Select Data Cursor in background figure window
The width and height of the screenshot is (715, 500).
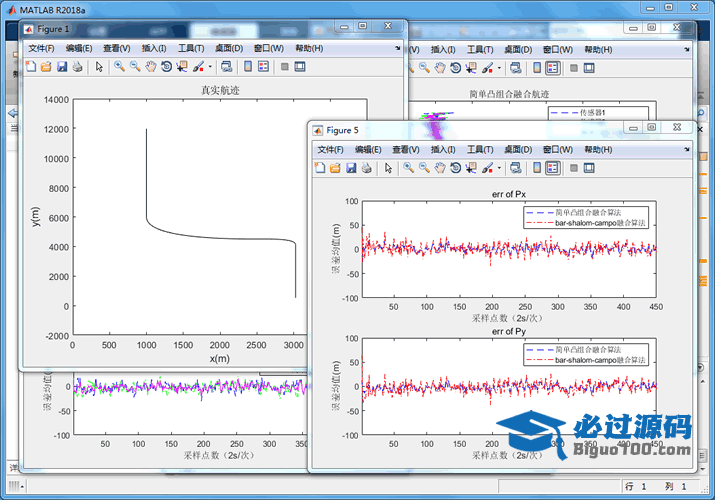[471, 68]
